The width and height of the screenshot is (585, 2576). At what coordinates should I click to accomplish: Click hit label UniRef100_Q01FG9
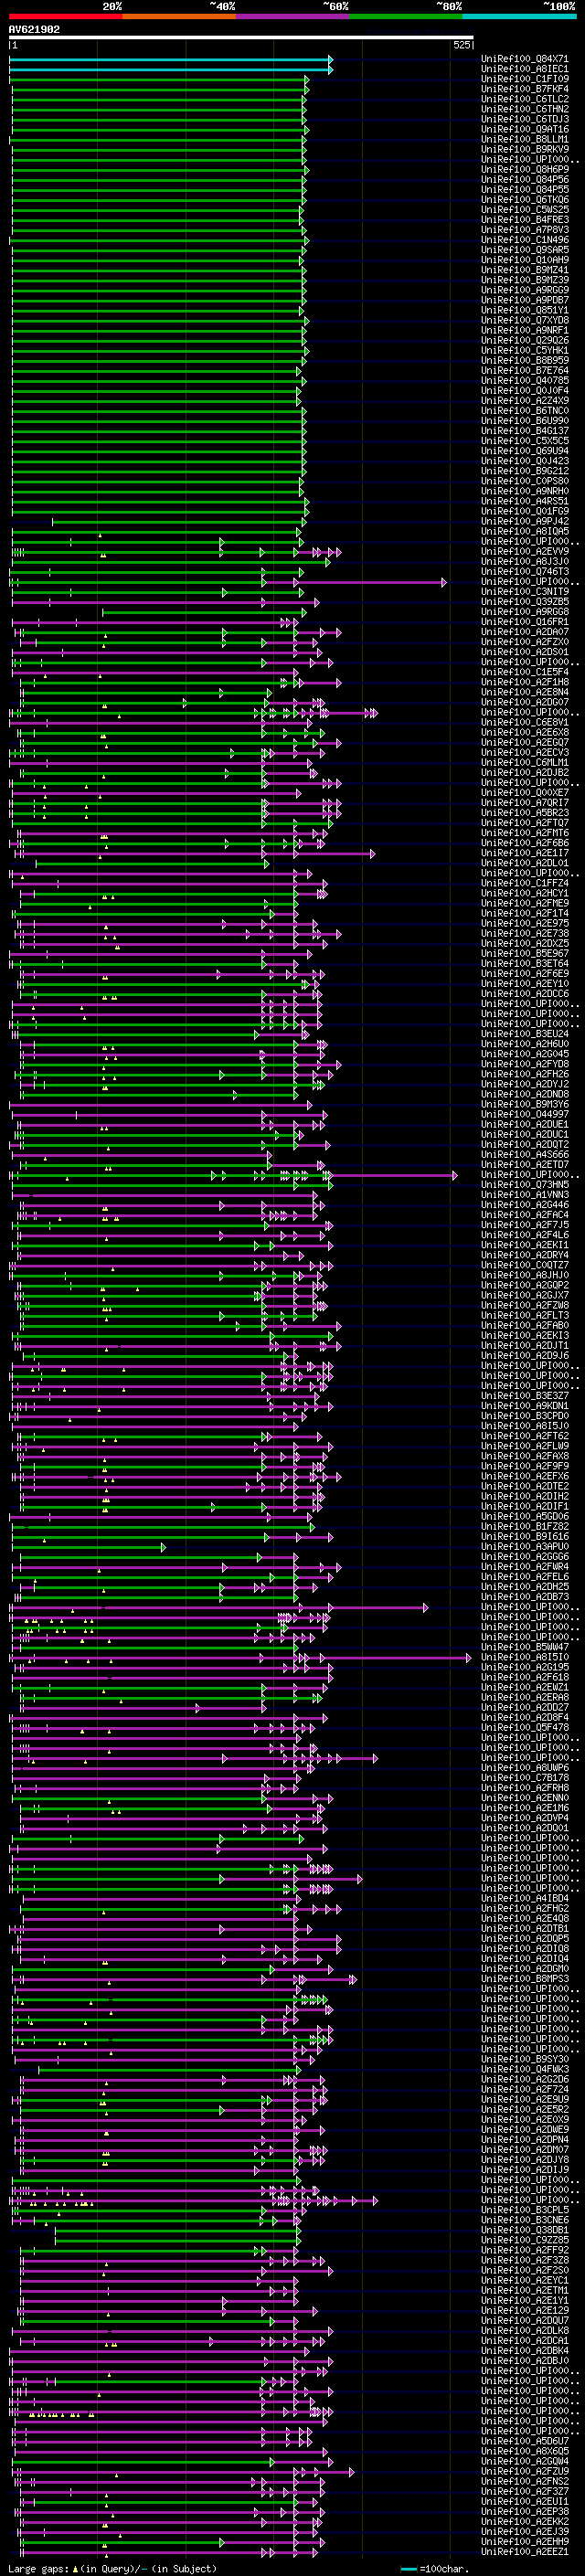pyautogui.click(x=525, y=511)
